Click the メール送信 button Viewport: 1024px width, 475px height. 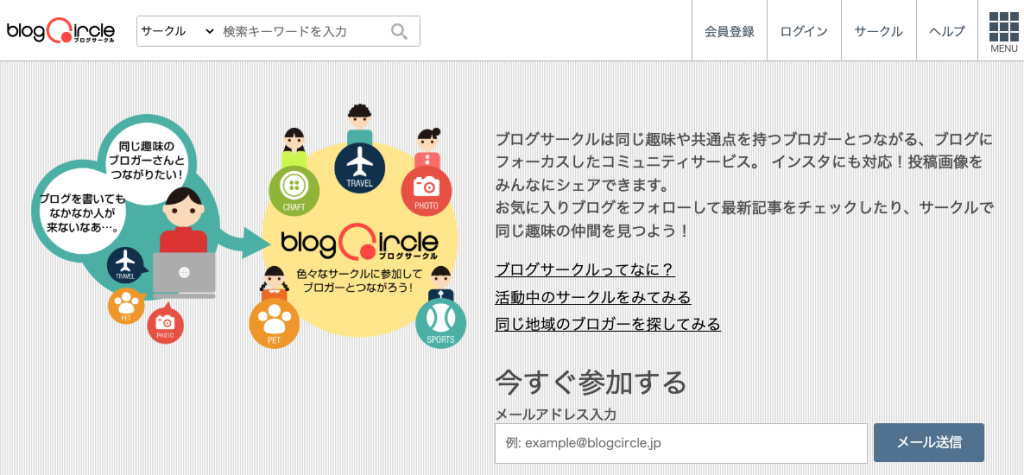tap(929, 442)
